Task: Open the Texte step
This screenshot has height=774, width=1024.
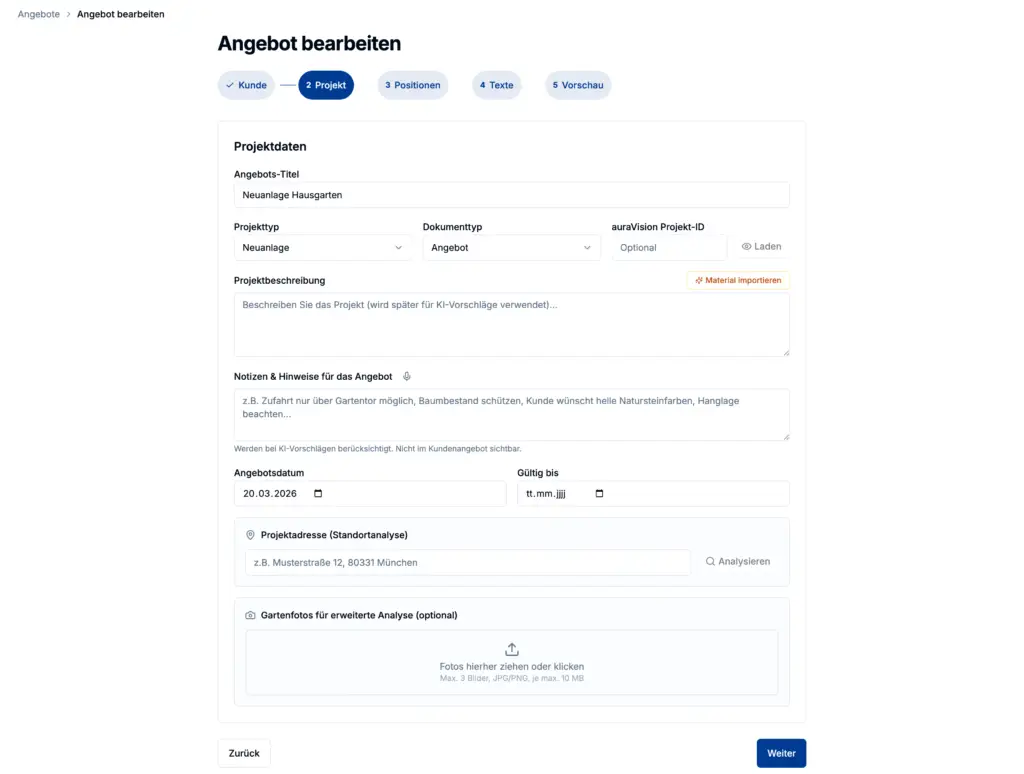Action: (x=497, y=86)
